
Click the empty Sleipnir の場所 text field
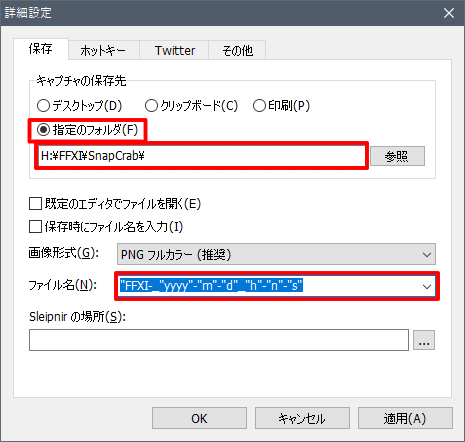coord(219,340)
